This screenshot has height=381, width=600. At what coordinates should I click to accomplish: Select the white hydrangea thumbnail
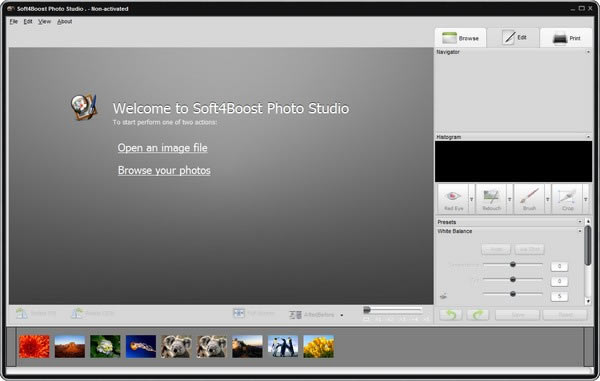[x=105, y=347]
